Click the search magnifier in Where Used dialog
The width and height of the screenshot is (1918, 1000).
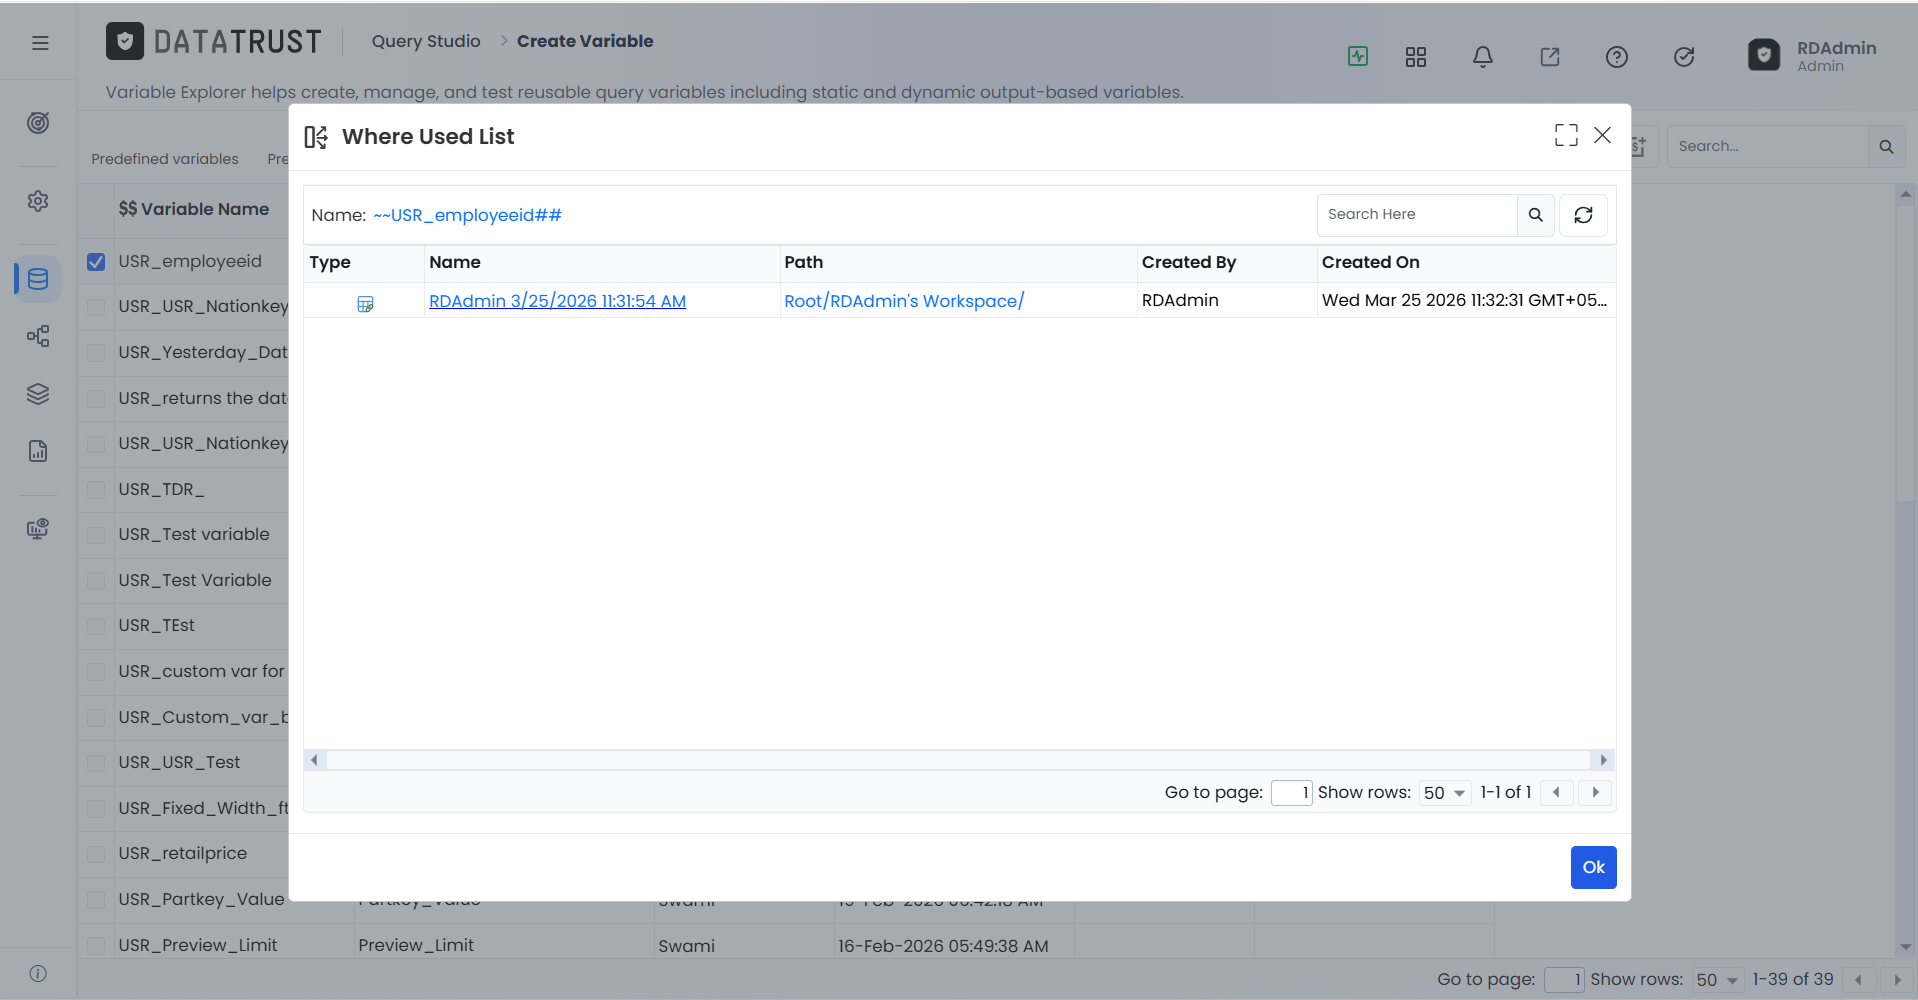pos(1535,215)
